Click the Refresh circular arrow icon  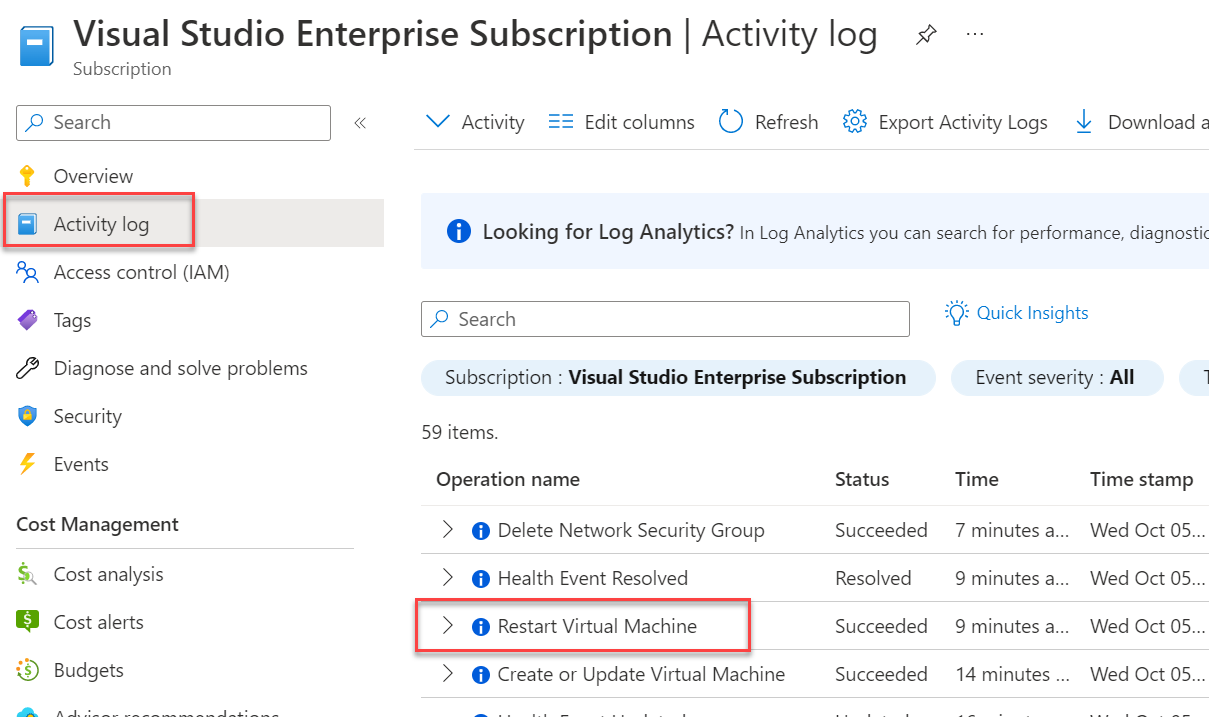click(731, 122)
